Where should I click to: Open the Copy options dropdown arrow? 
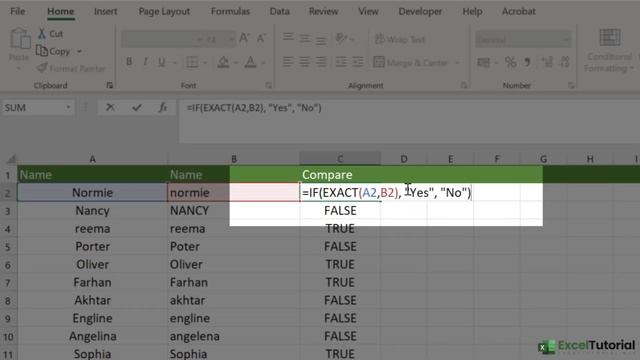click(79, 51)
